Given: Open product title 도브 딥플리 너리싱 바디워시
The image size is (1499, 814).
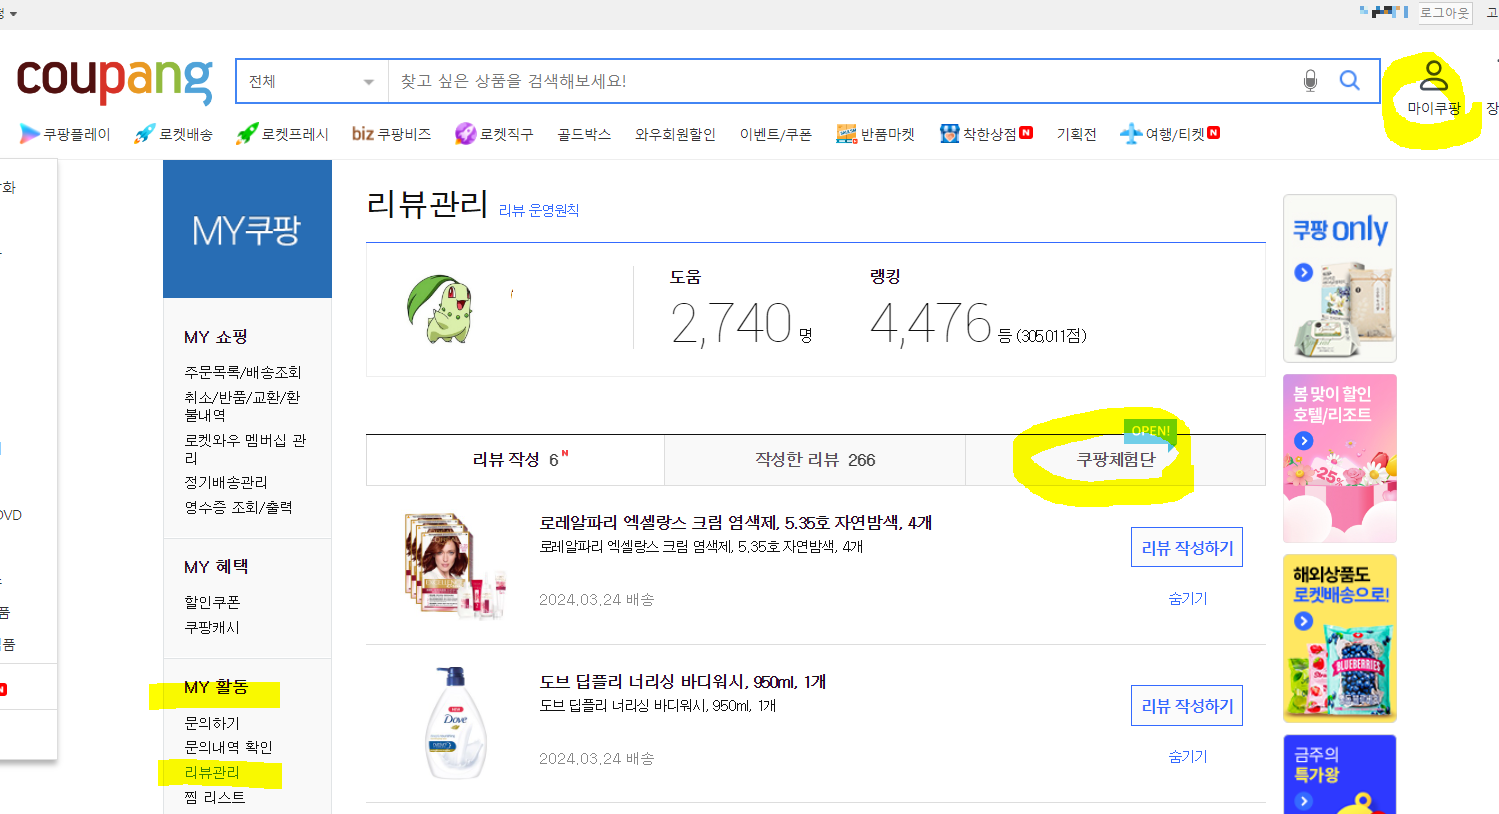Looking at the screenshot, I should 683,682.
